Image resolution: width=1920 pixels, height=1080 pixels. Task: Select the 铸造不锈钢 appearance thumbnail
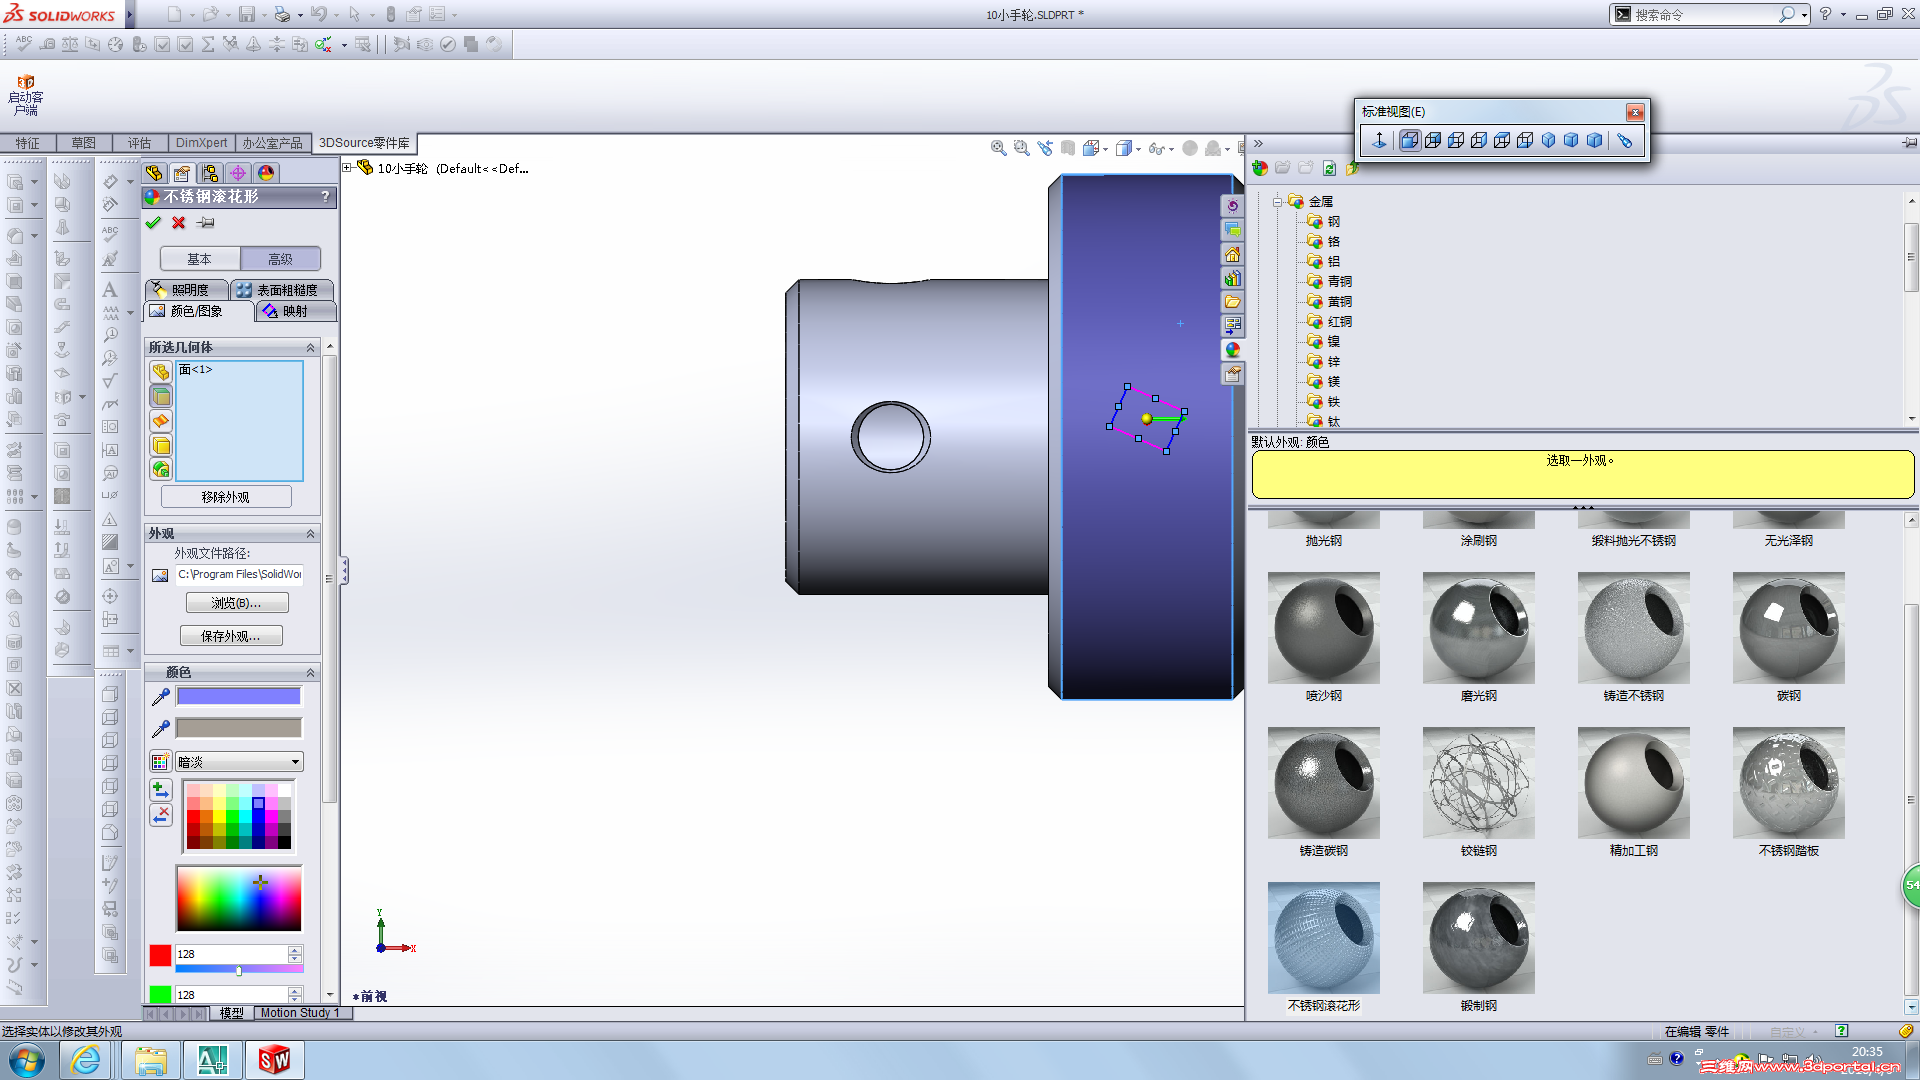coord(1633,628)
